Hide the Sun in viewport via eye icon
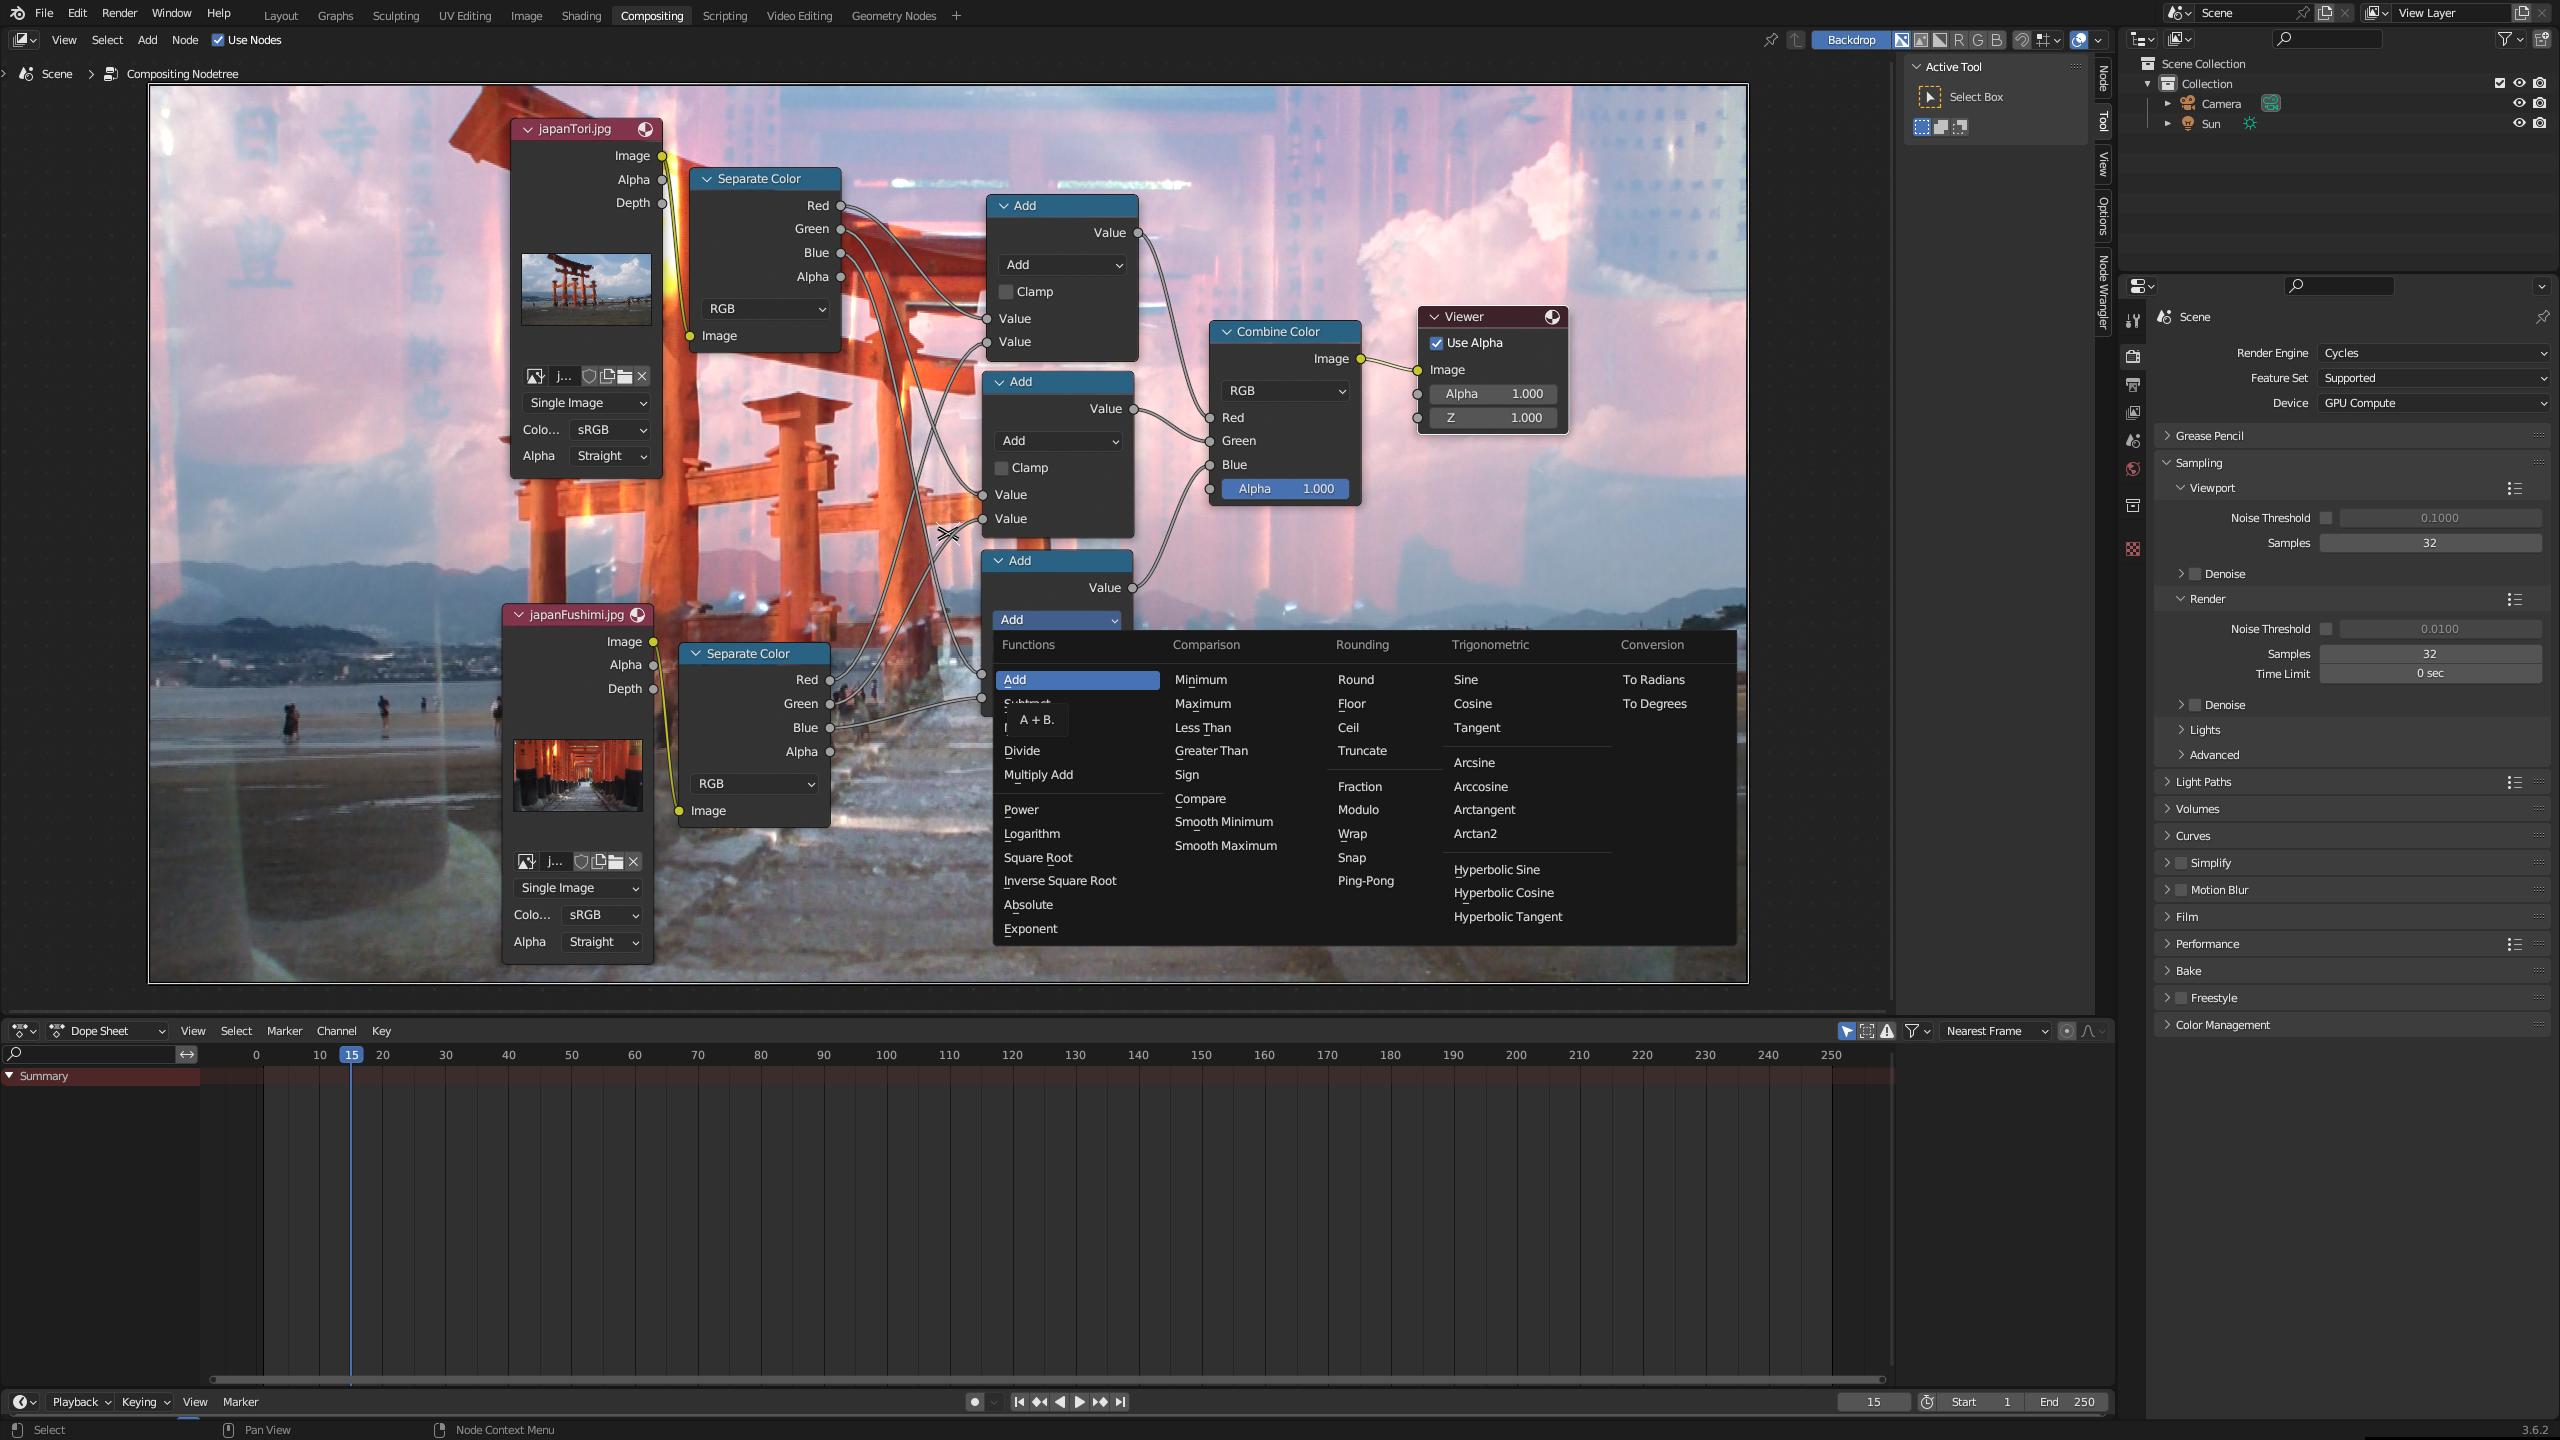 (2519, 123)
